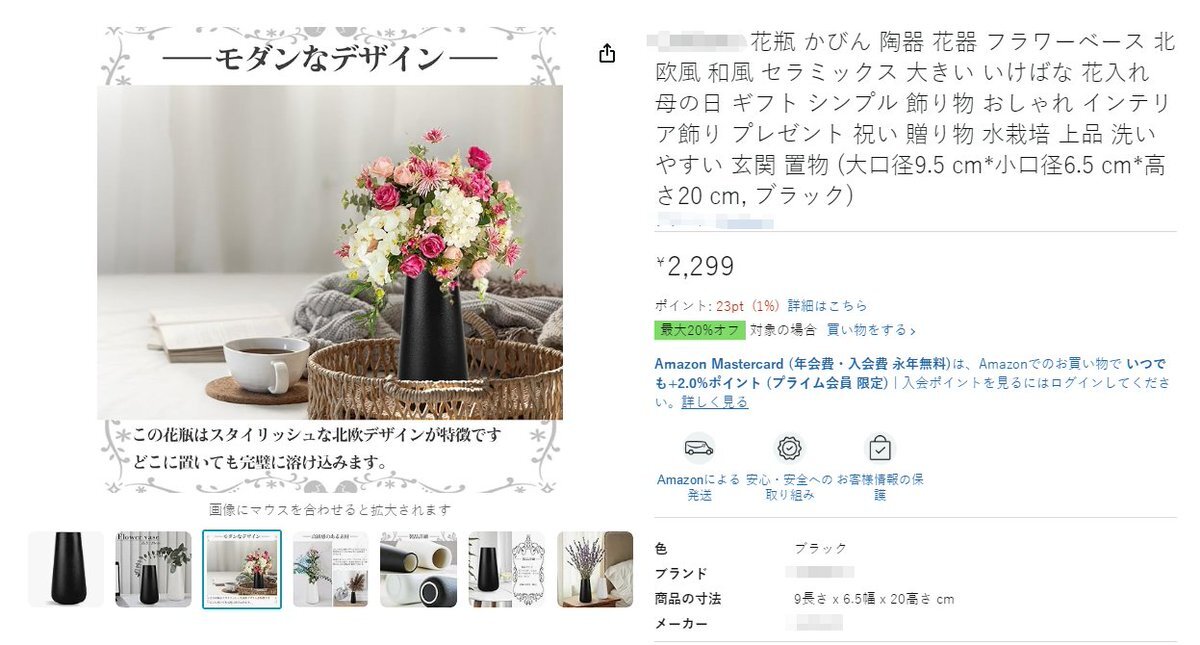Screen dimensions: 1200x645
Task: Expand the 買い物をする chevron link
Action: click(871, 330)
